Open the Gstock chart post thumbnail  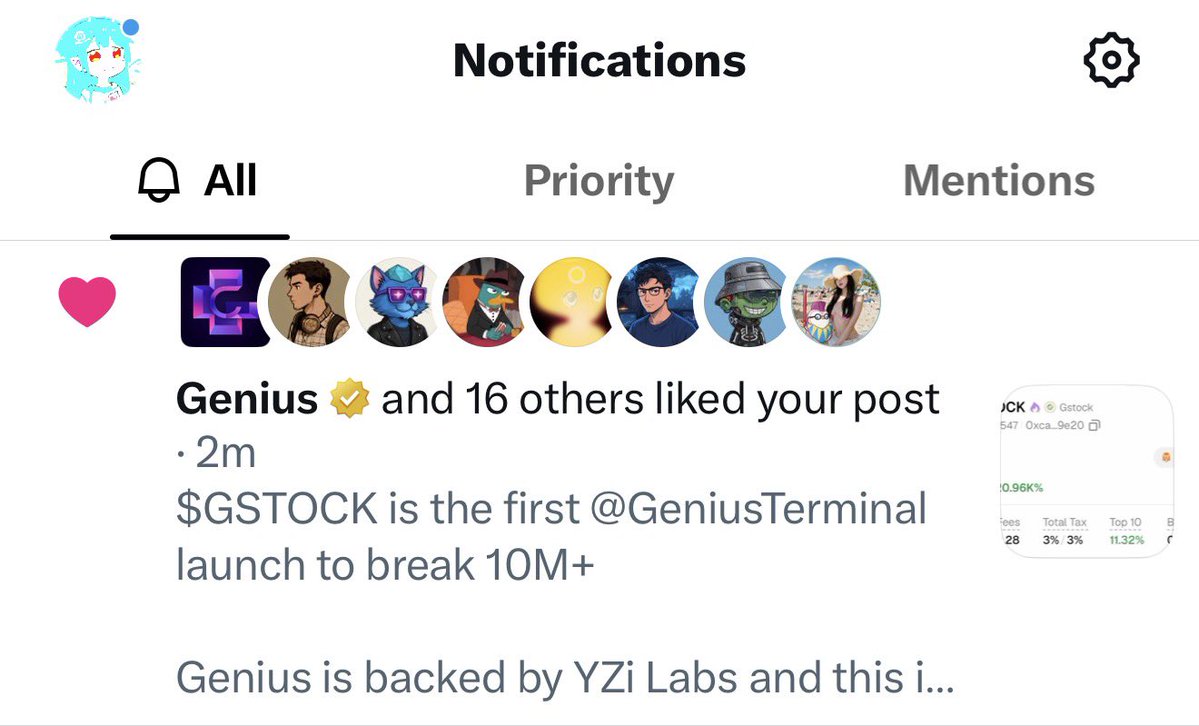tap(1087, 470)
